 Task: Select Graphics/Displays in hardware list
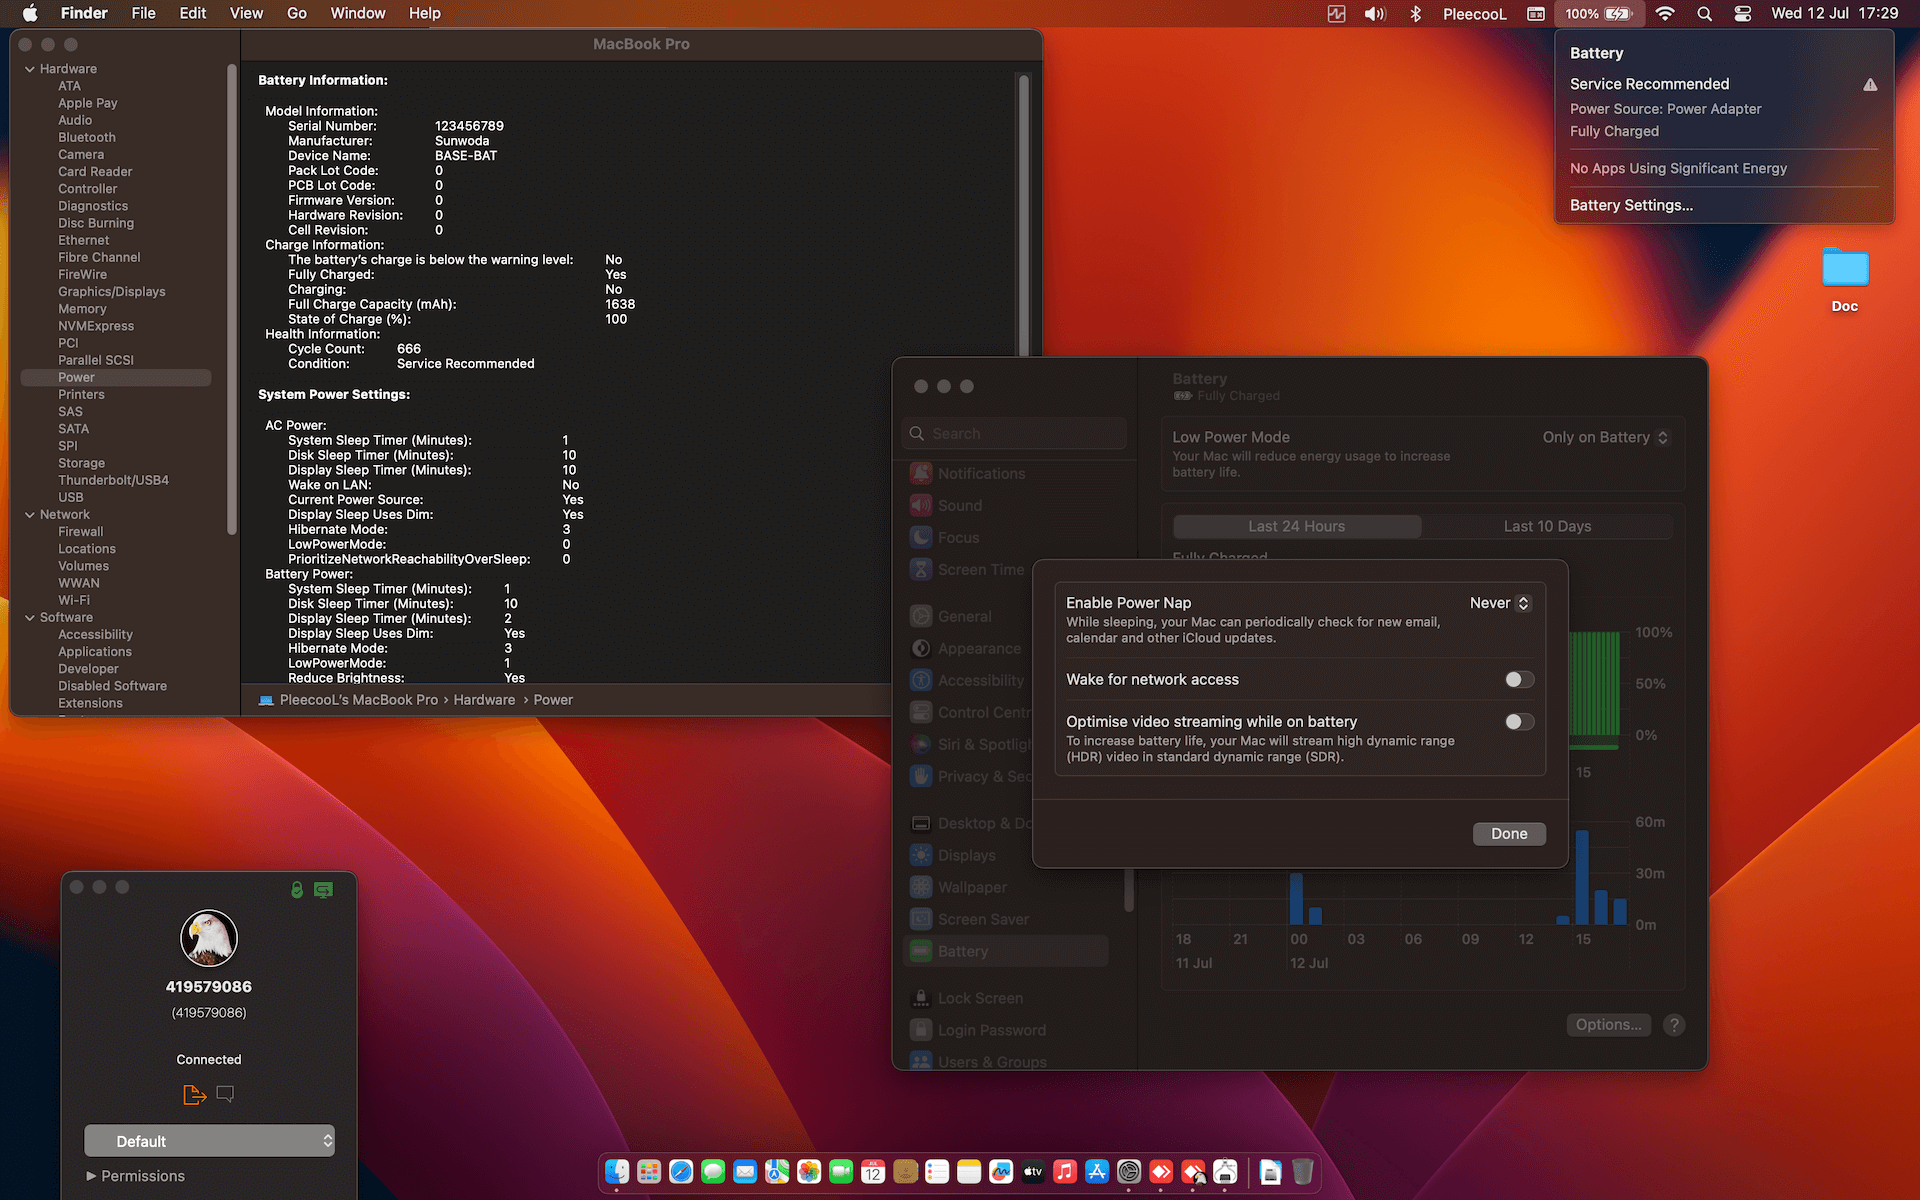click(111, 292)
